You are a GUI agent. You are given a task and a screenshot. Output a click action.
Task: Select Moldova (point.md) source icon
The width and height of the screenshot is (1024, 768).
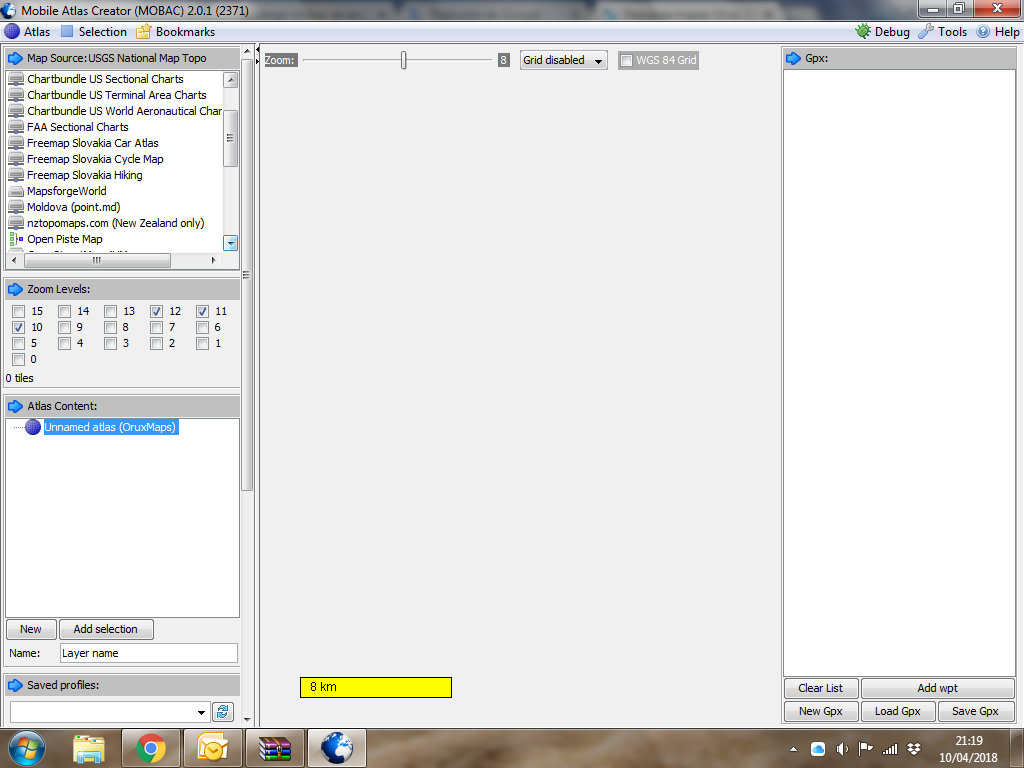[x=16, y=207]
